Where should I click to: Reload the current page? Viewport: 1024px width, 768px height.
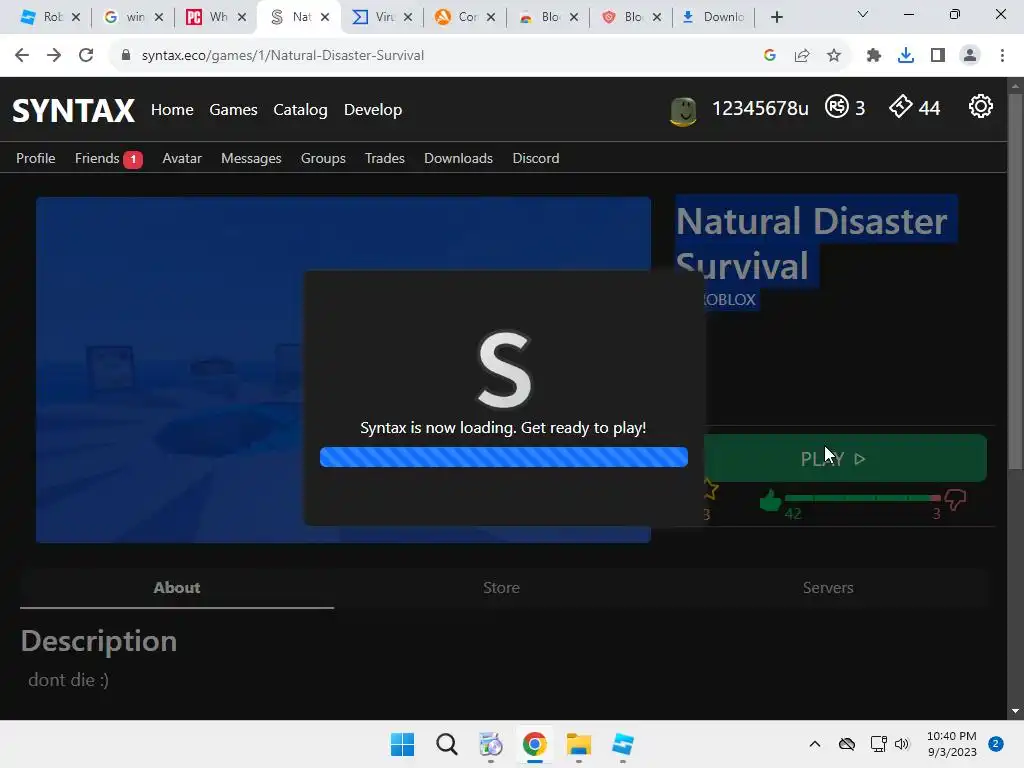pos(86,56)
